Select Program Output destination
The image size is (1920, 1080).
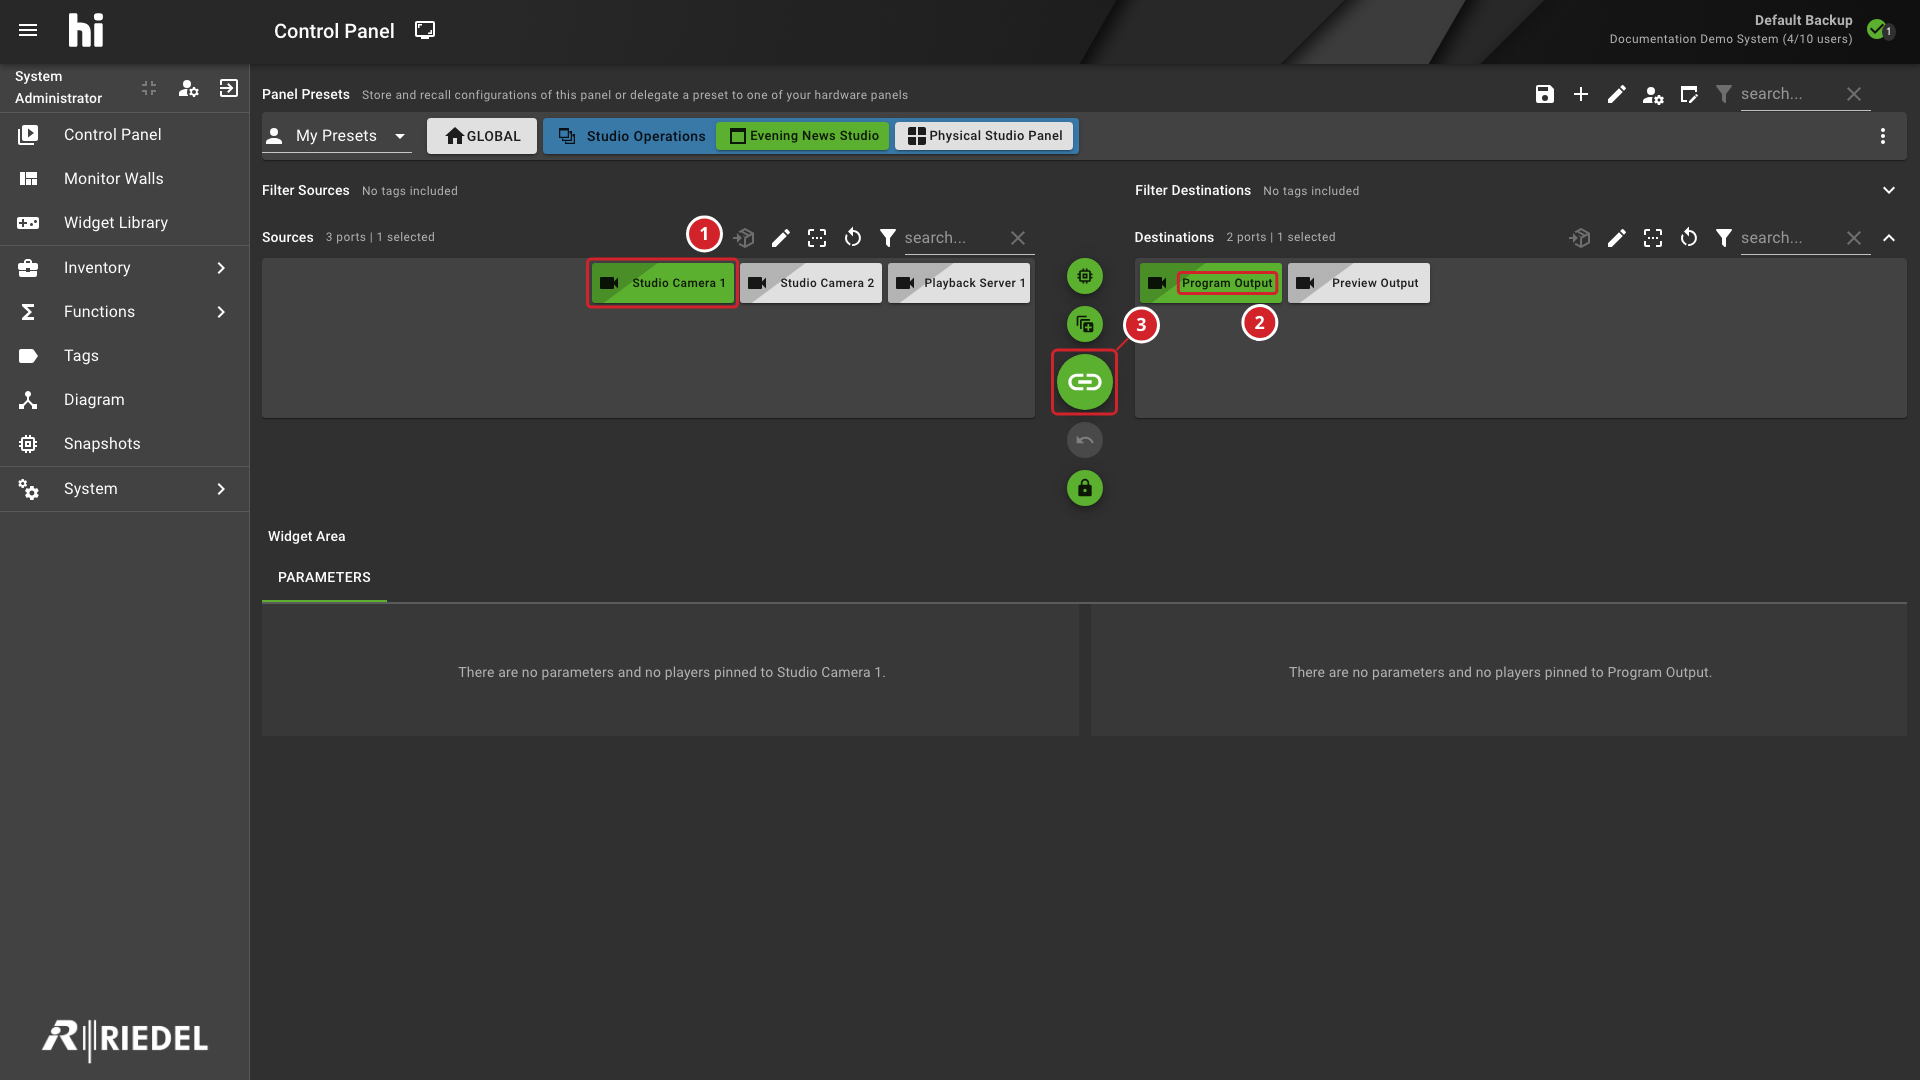1211,283
